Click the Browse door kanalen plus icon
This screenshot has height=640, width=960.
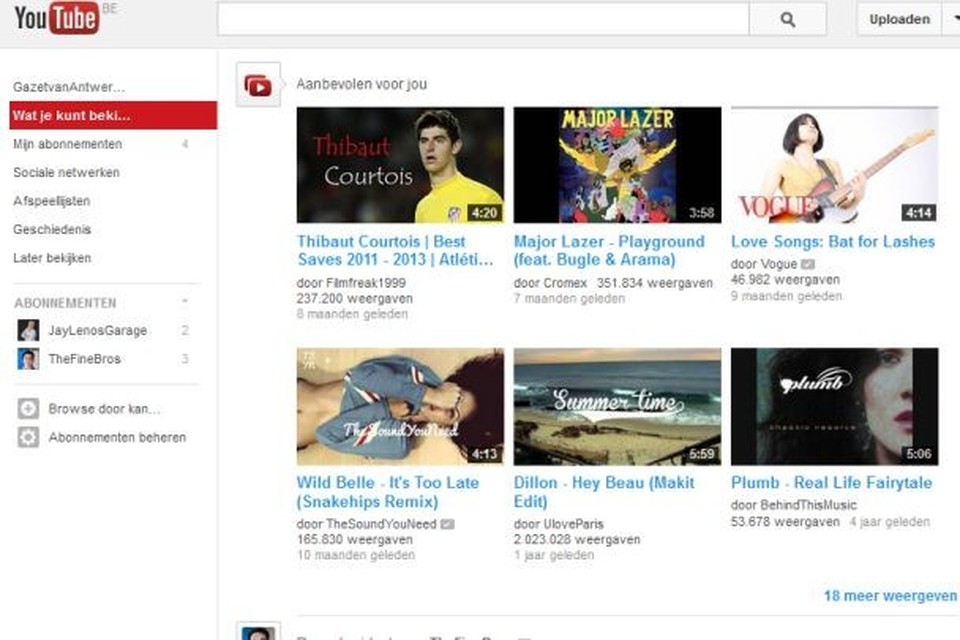click(x=28, y=408)
